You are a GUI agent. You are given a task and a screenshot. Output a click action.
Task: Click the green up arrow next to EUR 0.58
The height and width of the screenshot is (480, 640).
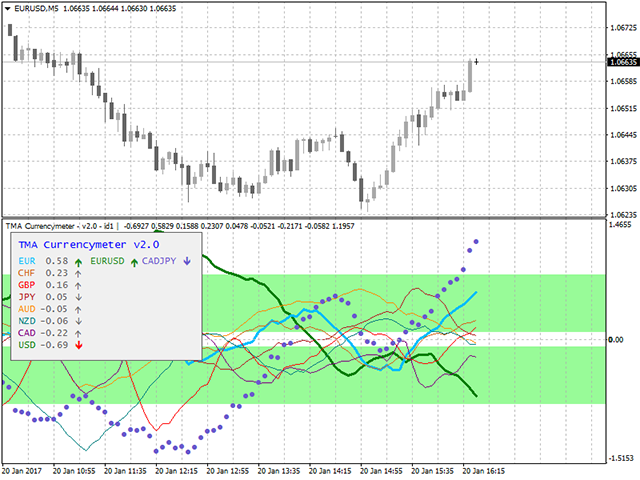click(x=78, y=262)
